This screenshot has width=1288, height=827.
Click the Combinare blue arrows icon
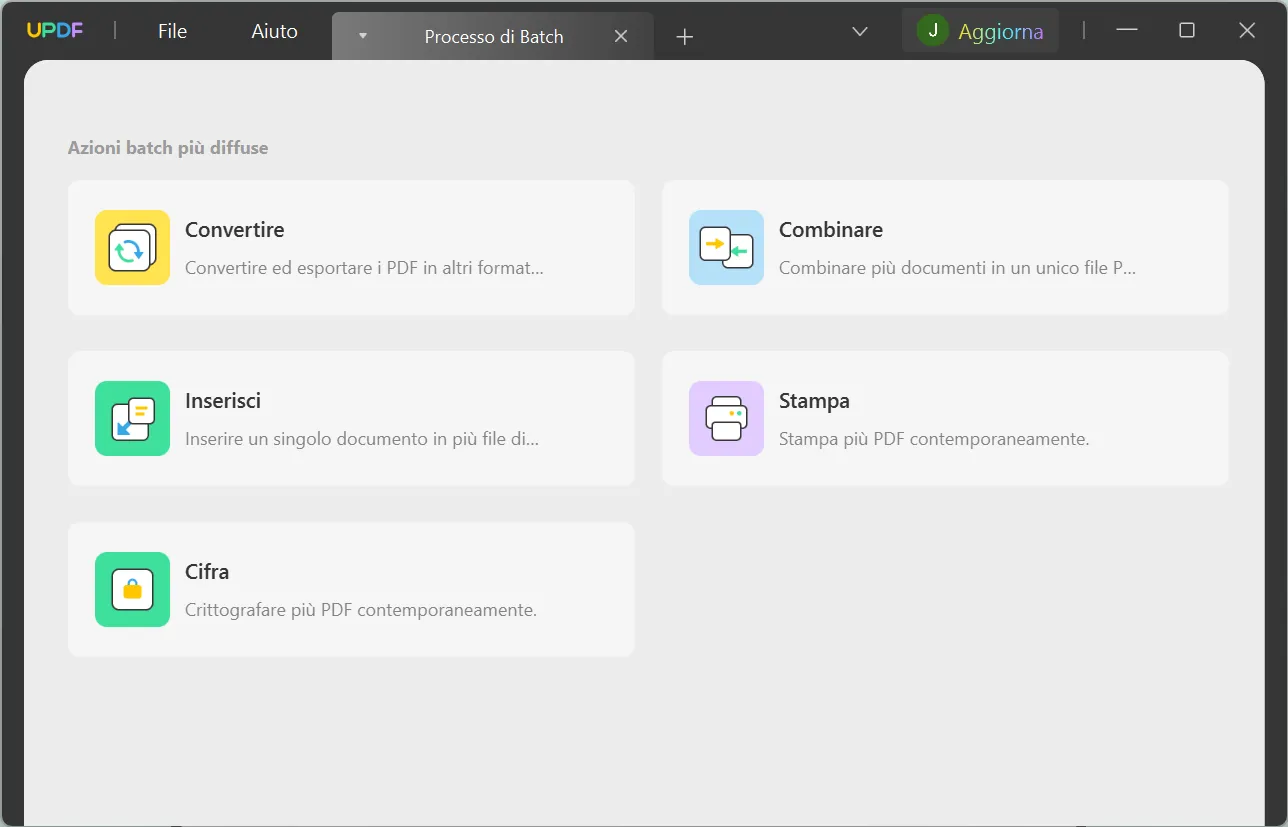(x=726, y=247)
